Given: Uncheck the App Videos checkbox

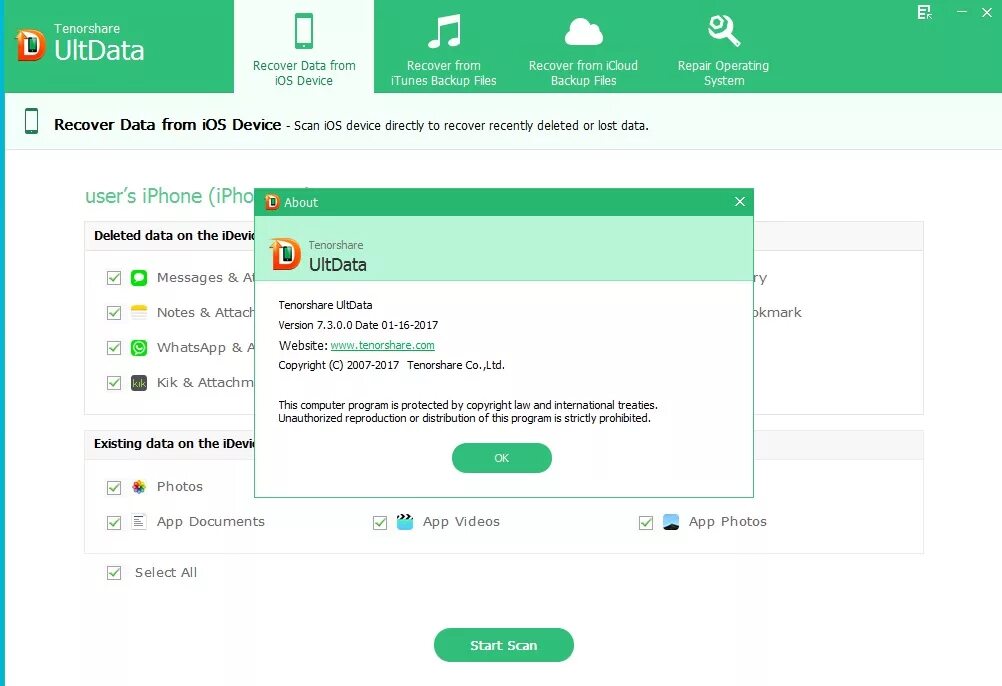Looking at the screenshot, I should tap(380, 522).
